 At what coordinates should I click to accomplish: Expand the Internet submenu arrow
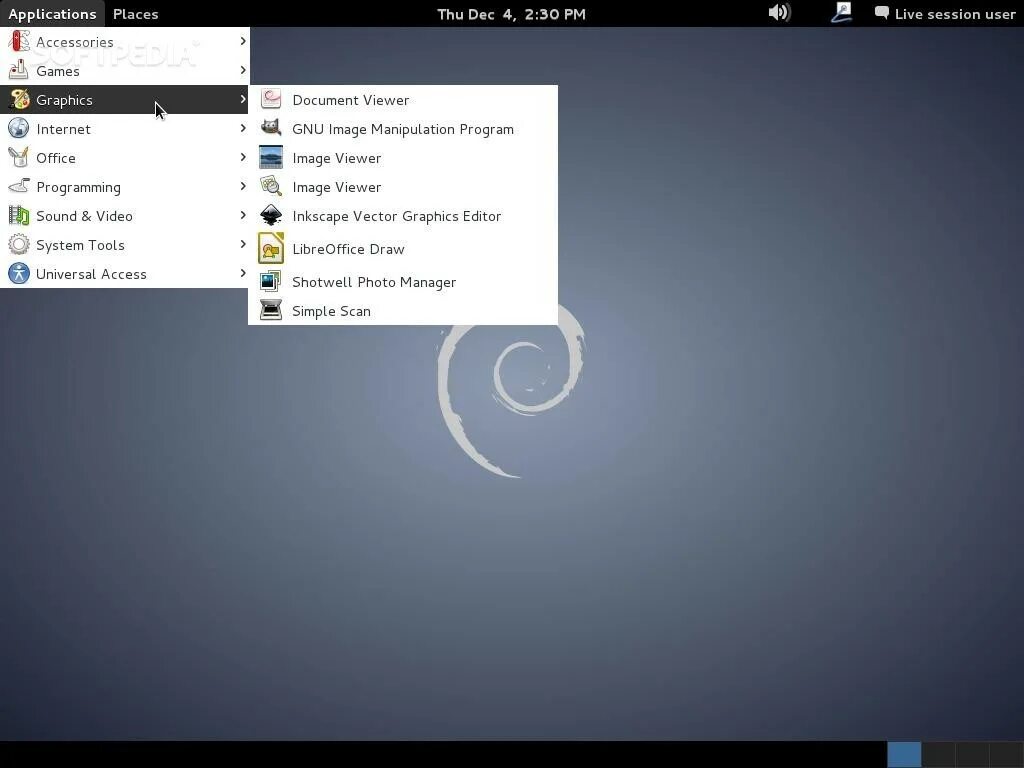pyautogui.click(x=243, y=128)
